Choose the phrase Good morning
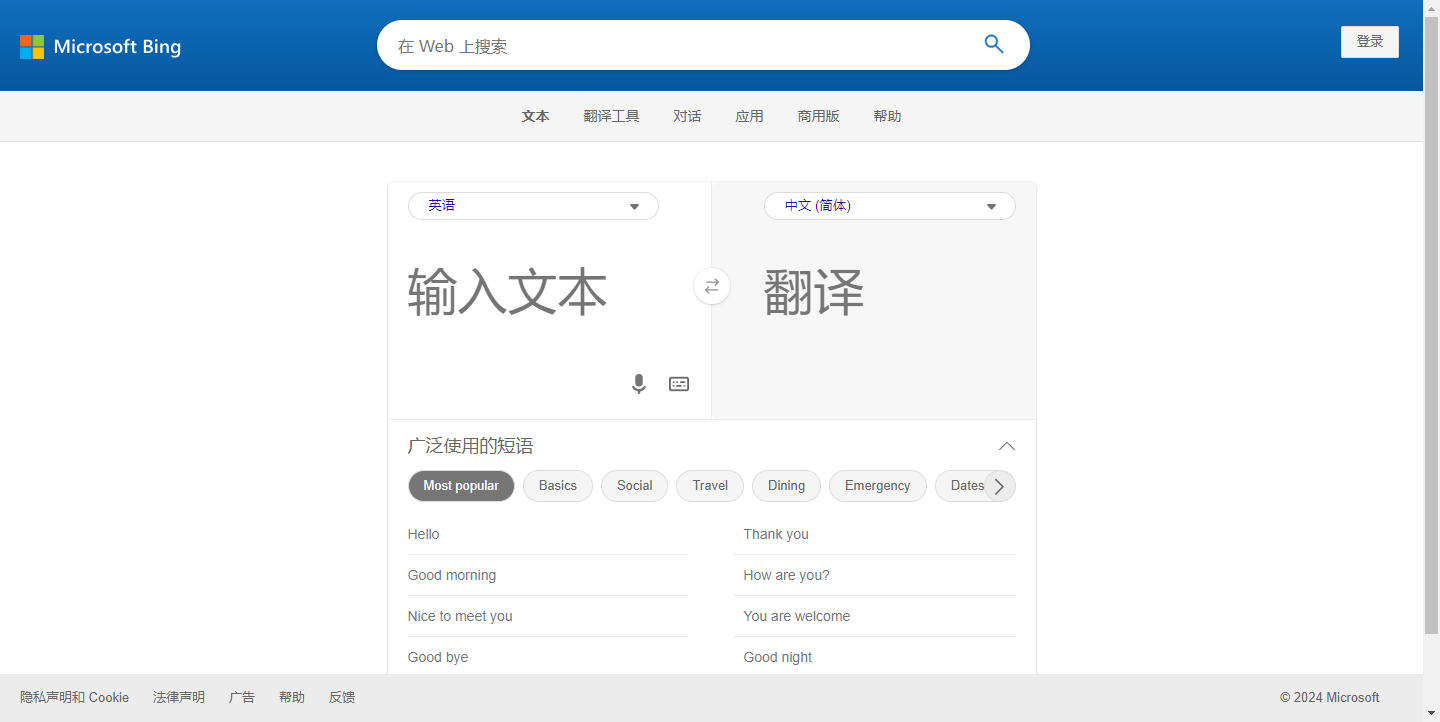Viewport: 1440px width, 722px height. click(548, 576)
